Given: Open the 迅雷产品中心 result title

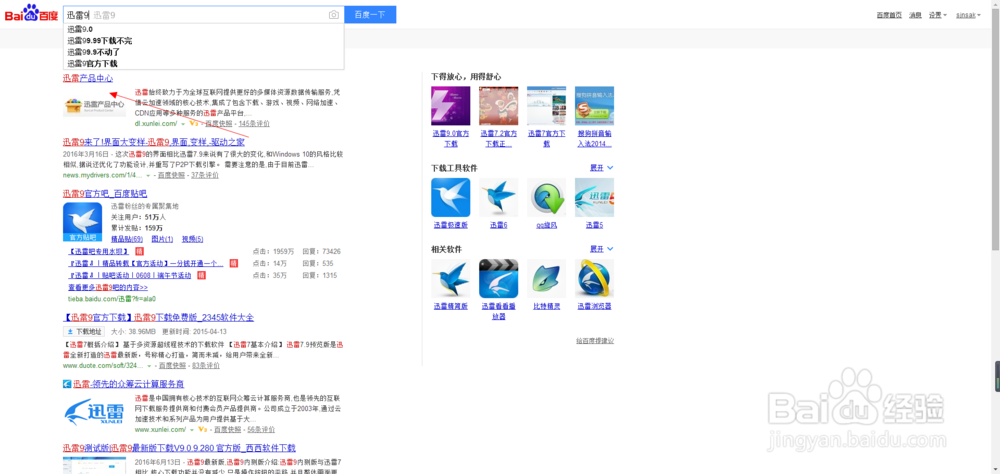Looking at the screenshot, I should pyautogui.click(x=87, y=78).
